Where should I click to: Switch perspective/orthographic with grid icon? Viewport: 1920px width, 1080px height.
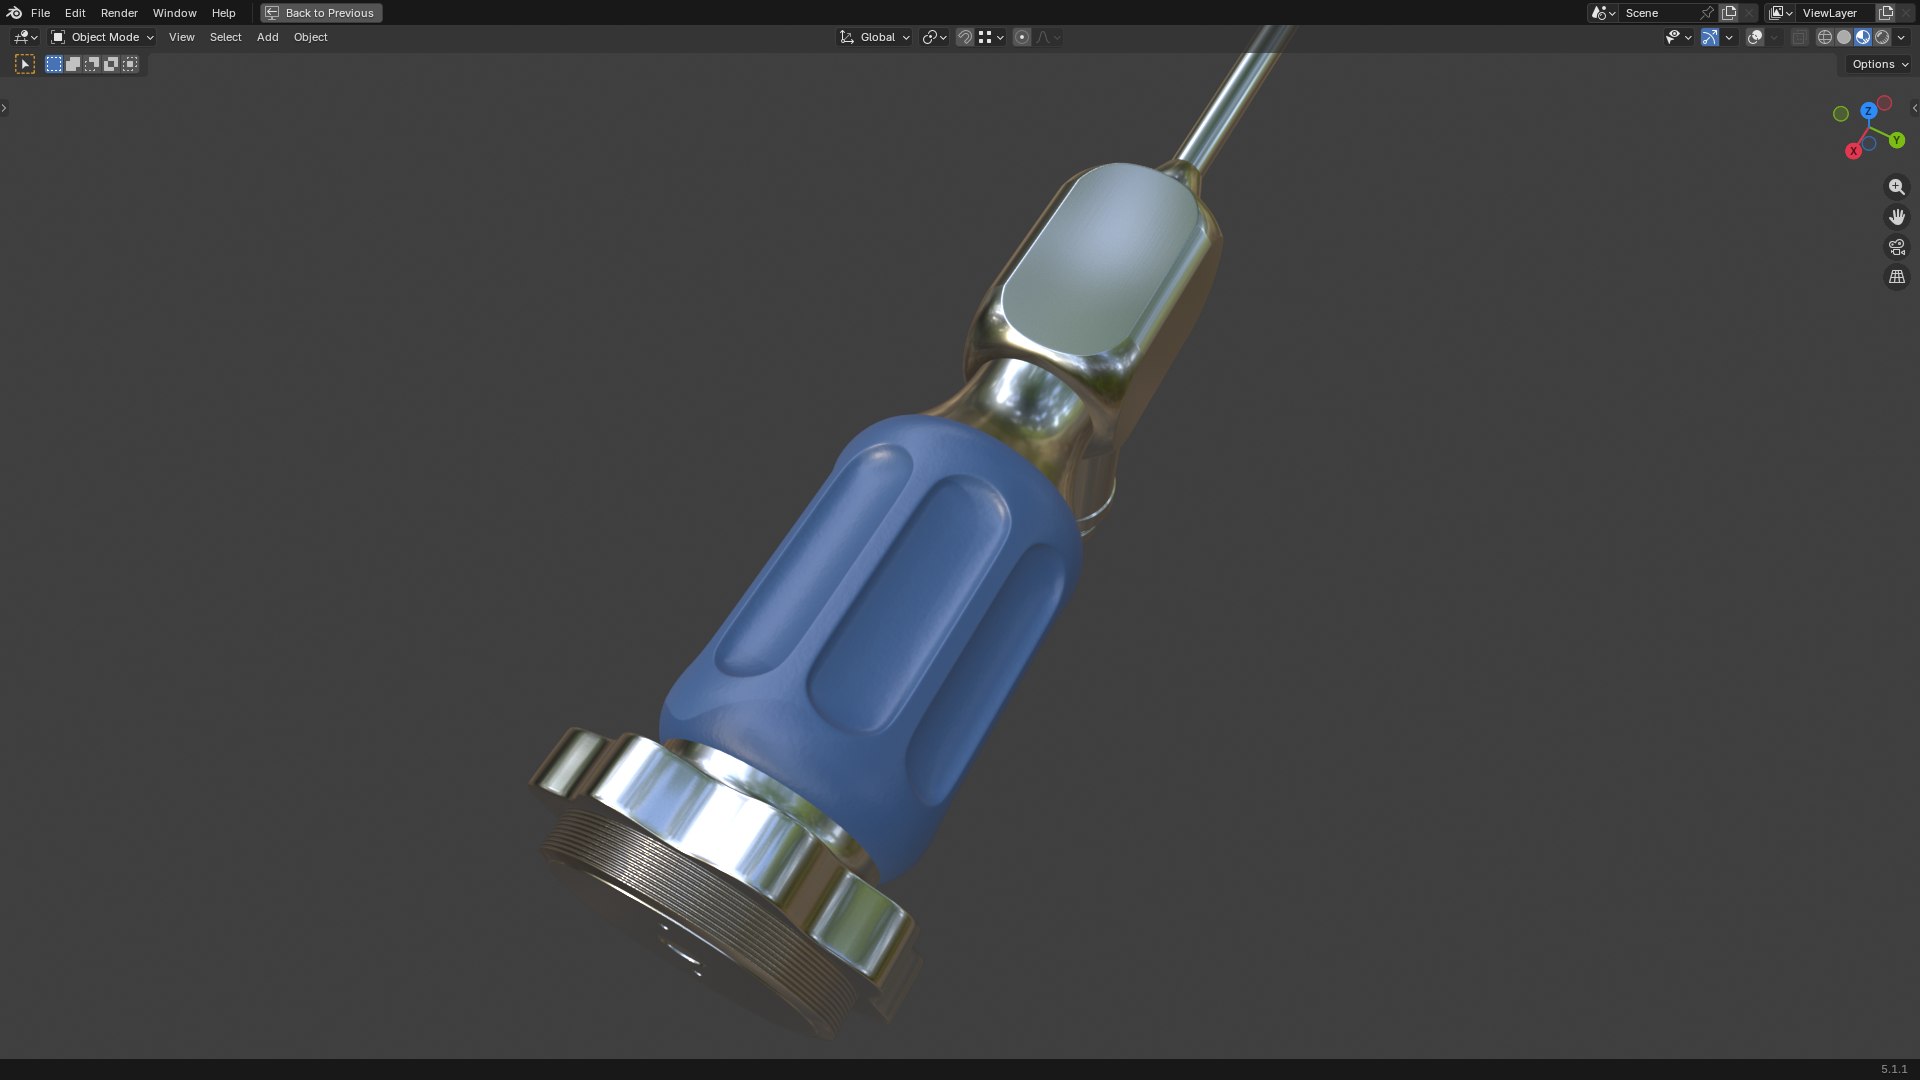tap(1896, 277)
